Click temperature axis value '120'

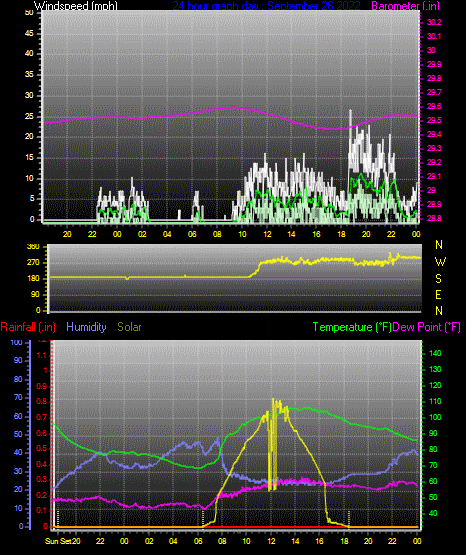pyautogui.click(x=435, y=385)
